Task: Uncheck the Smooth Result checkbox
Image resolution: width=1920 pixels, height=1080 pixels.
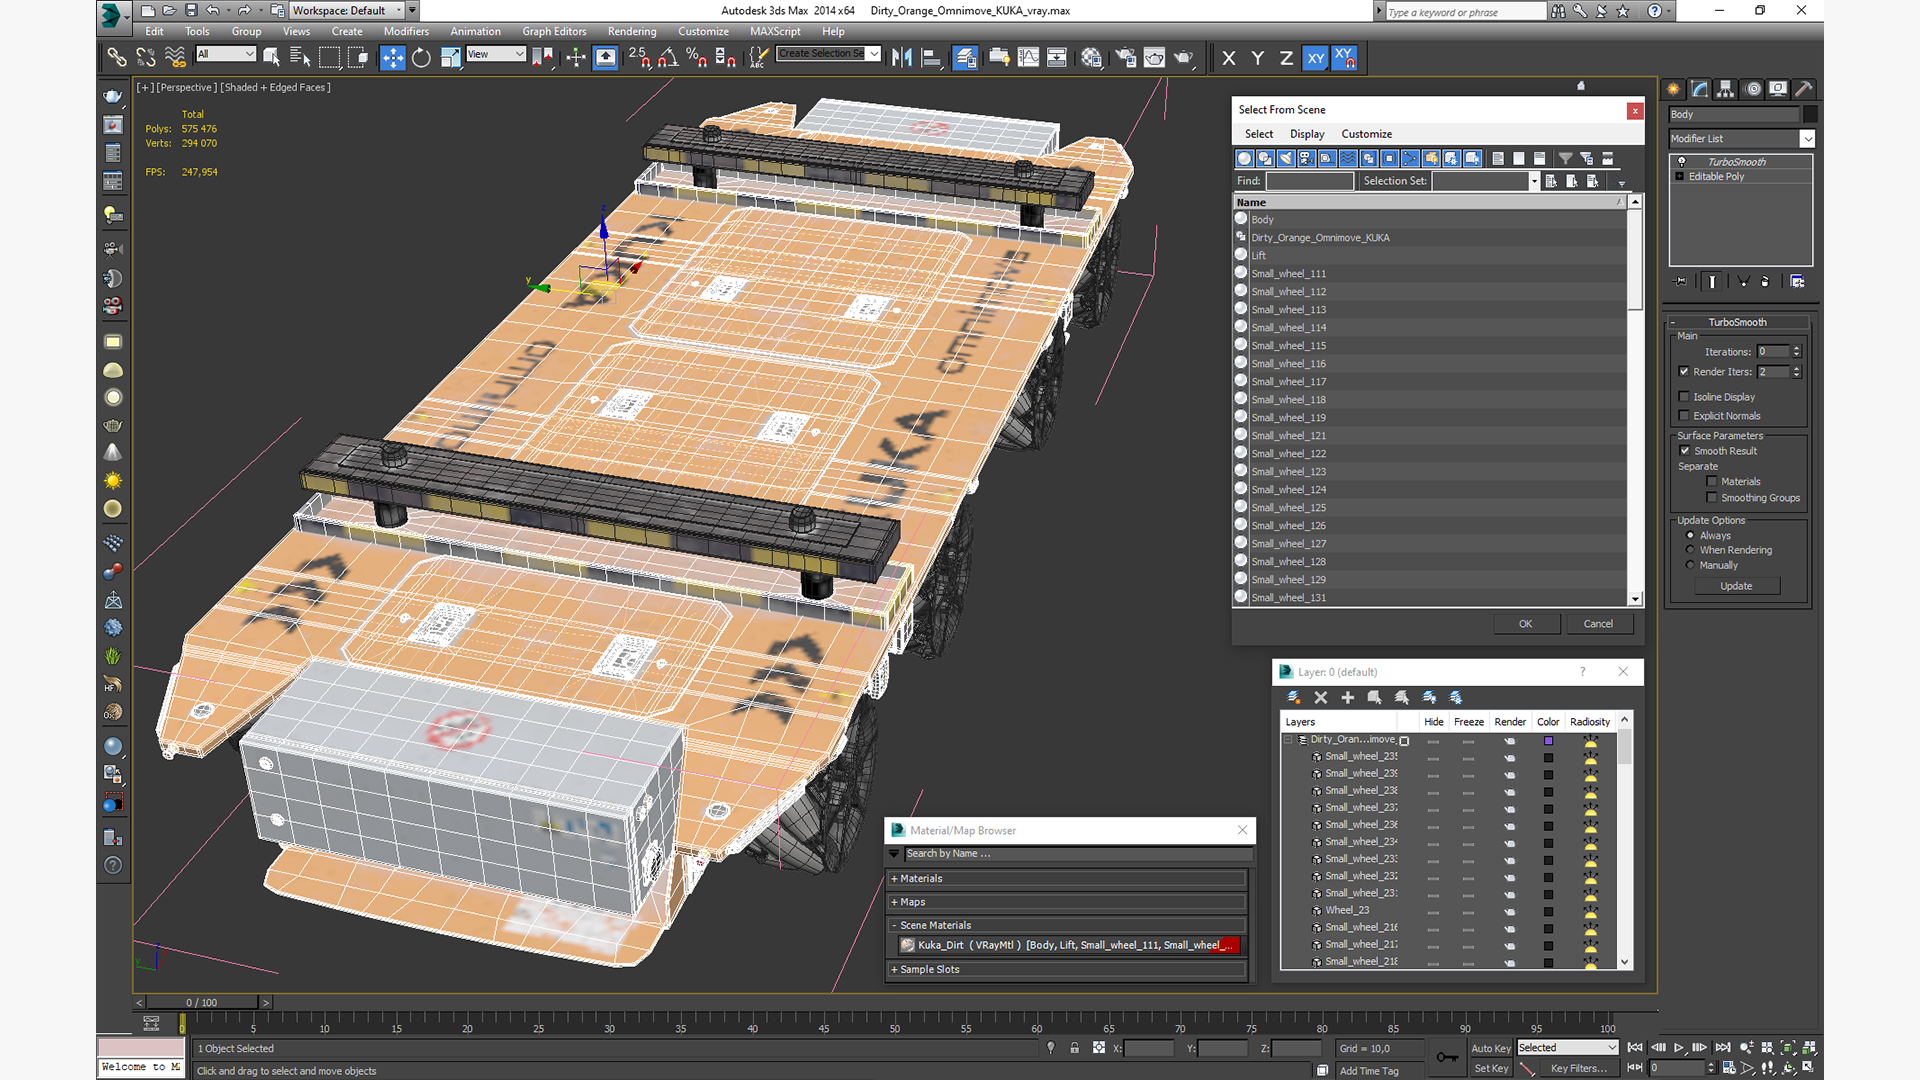Action: [x=1685, y=451]
